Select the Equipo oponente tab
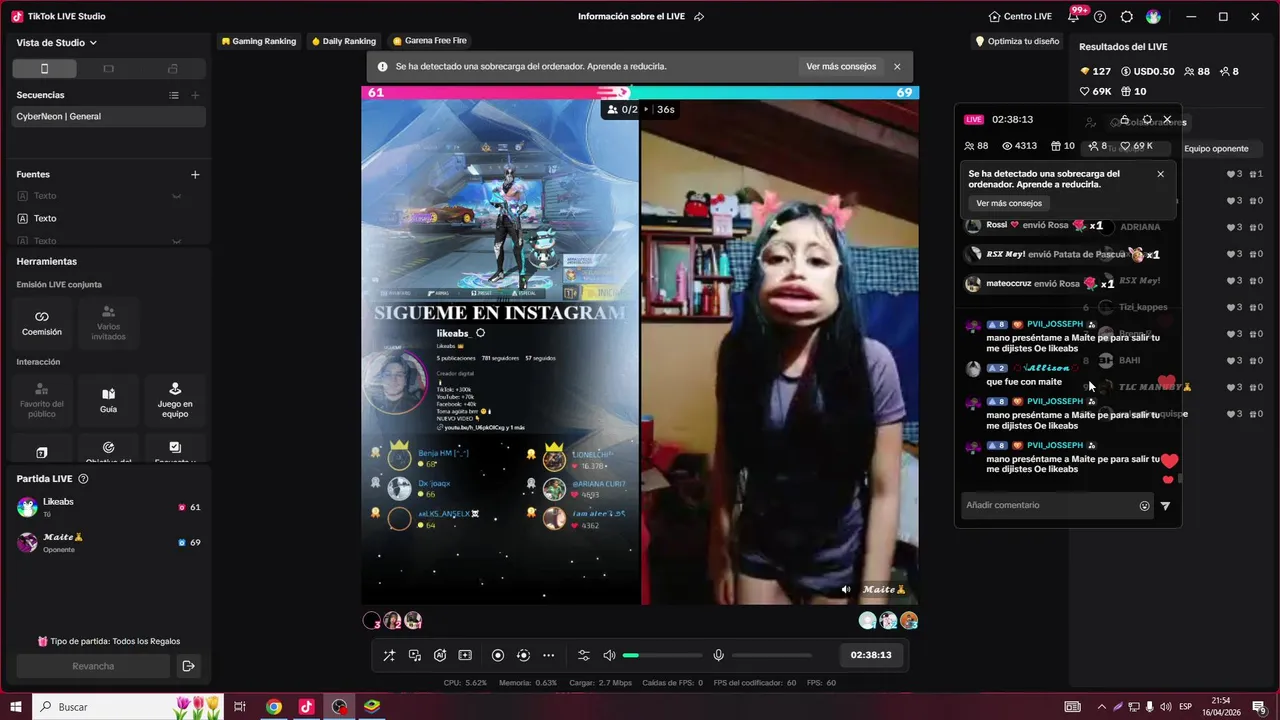The height and width of the screenshot is (720, 1280). click(x=1216, y=149)
